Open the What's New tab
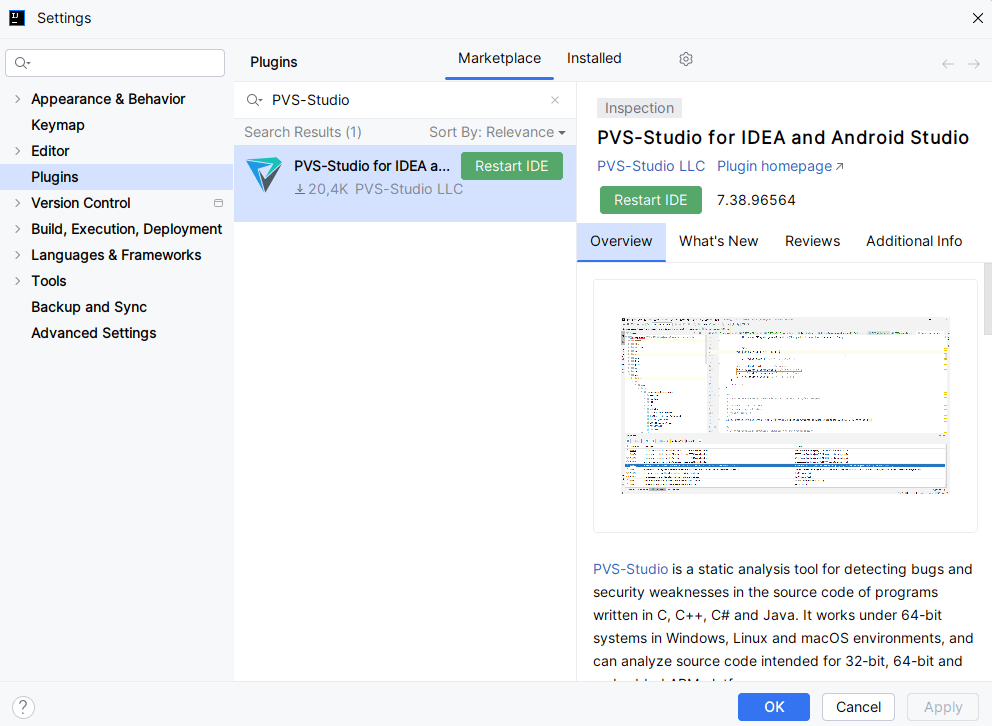This screenshot has height=726, width=992. coord(718,241)
